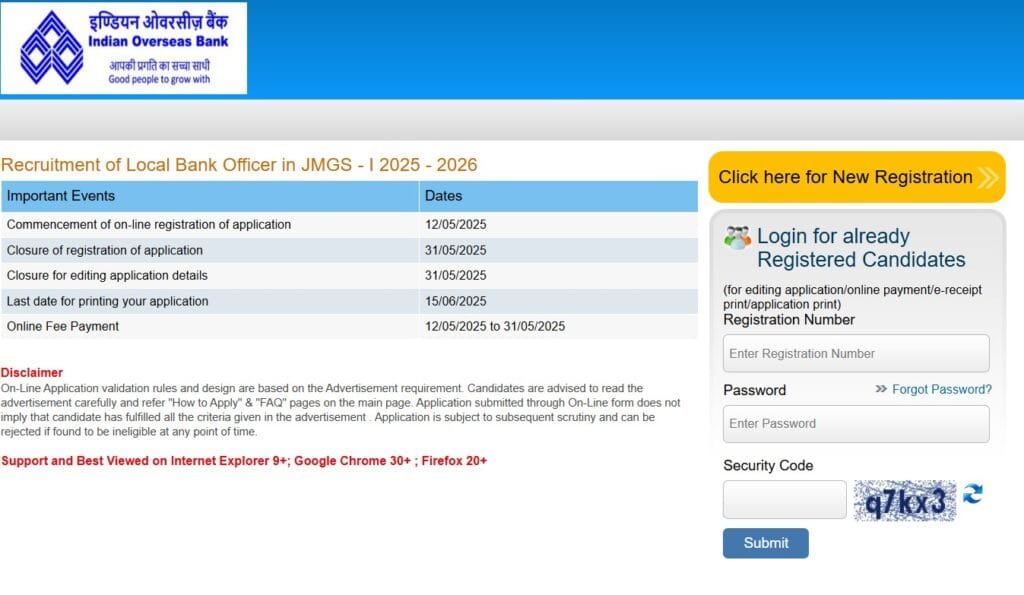
Task: Click the empty Security Code text box
Action: pos(784,500)
